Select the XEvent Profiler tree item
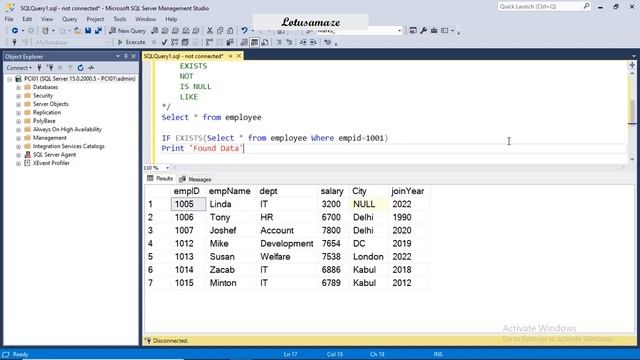Viewport: 640px width, 360px height. (51, 163)
